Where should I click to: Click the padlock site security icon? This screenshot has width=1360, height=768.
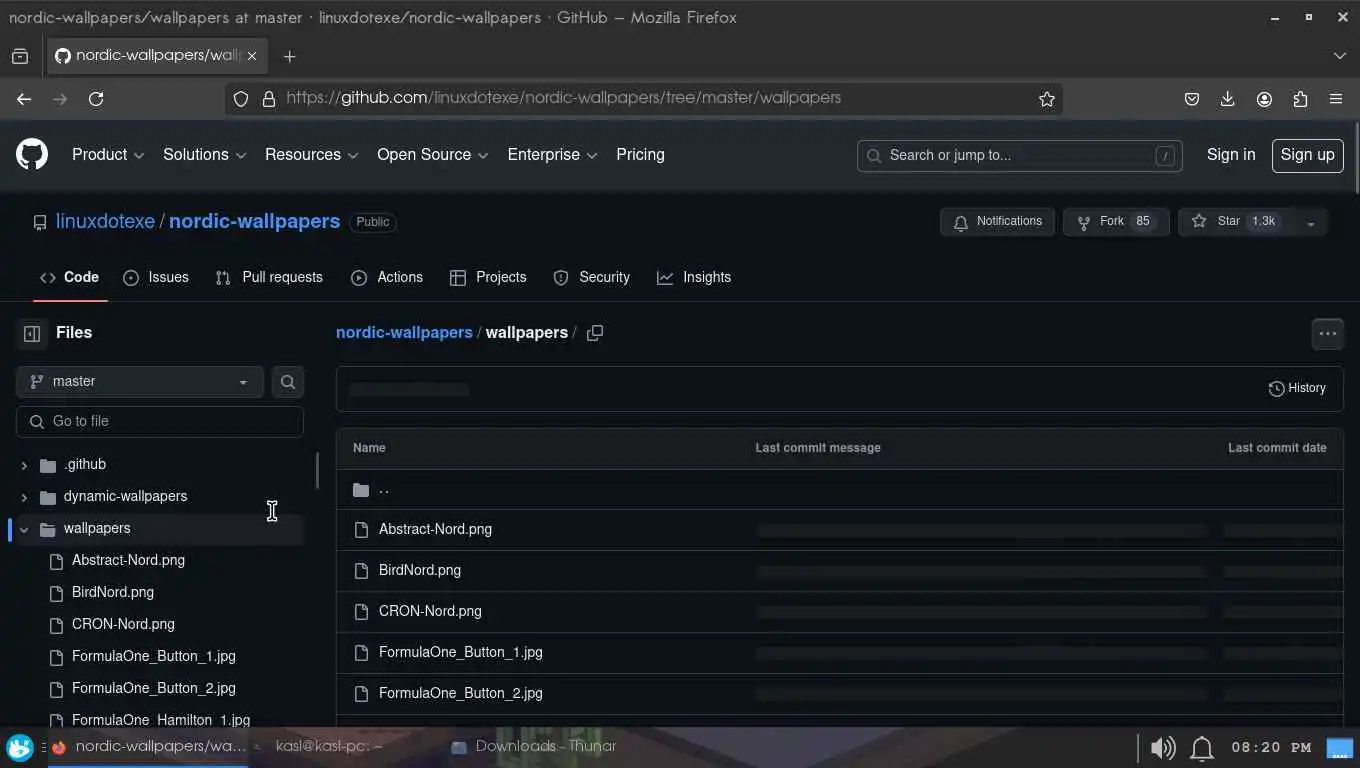[x=268, y=99]
